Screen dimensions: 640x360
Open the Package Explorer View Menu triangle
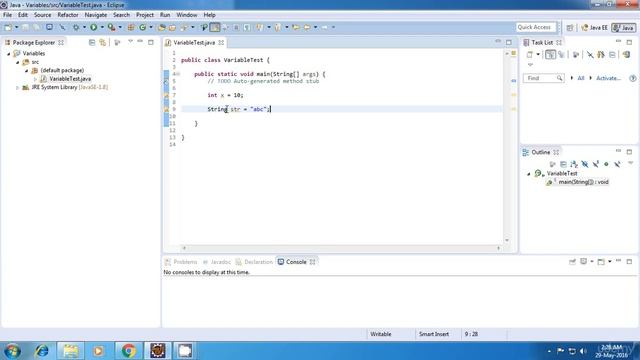click(131, 42)
